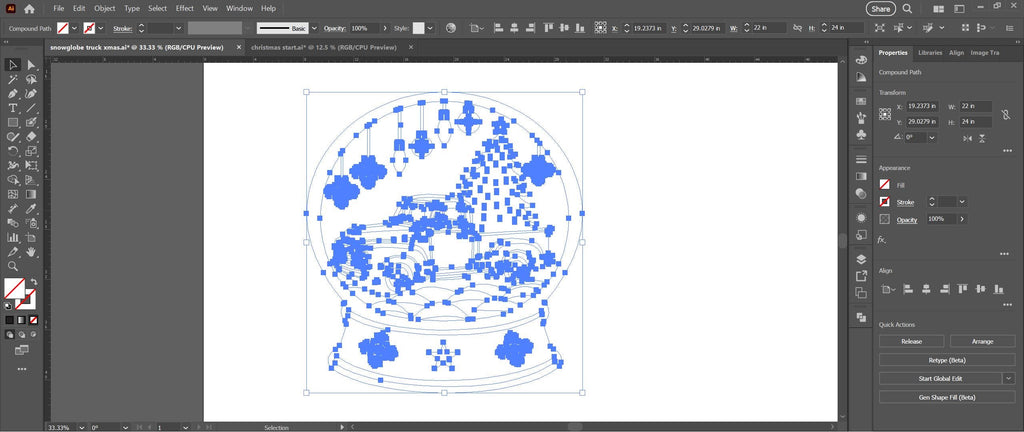
Task: Click Start Global Edit button
Action: point(940,378)
